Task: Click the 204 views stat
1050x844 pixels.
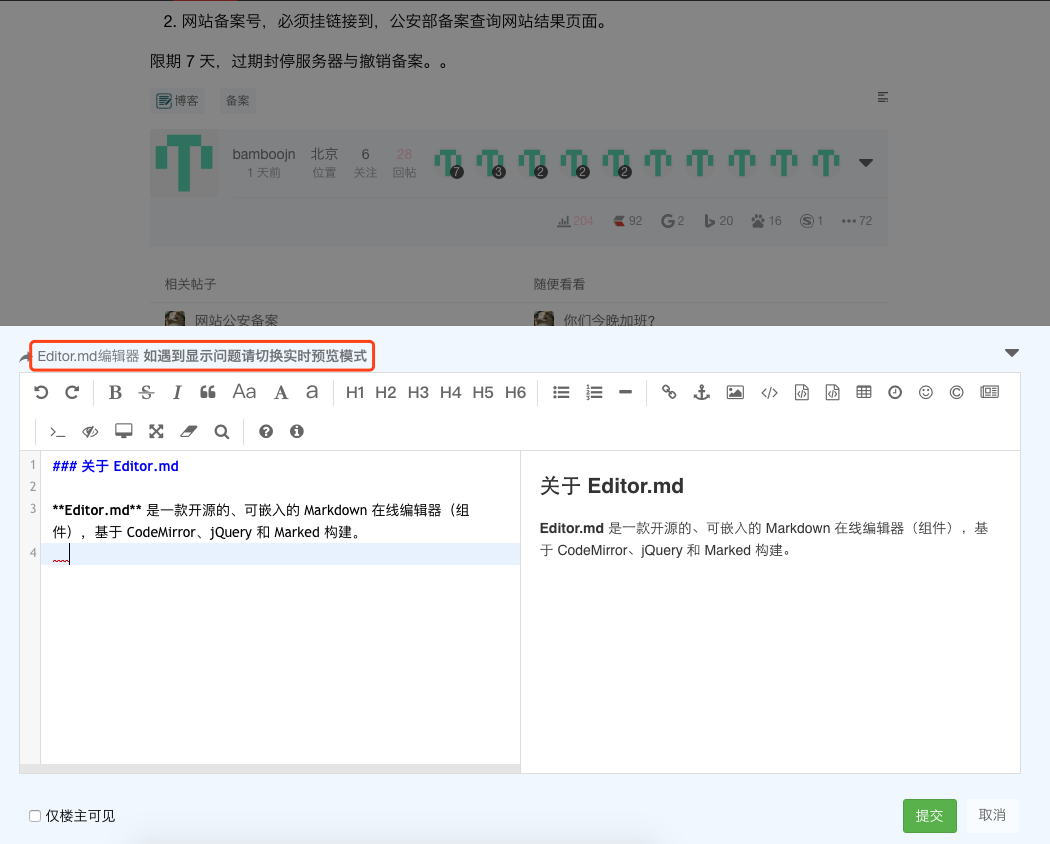Action: pyautogui.click(x=575, y=221)
